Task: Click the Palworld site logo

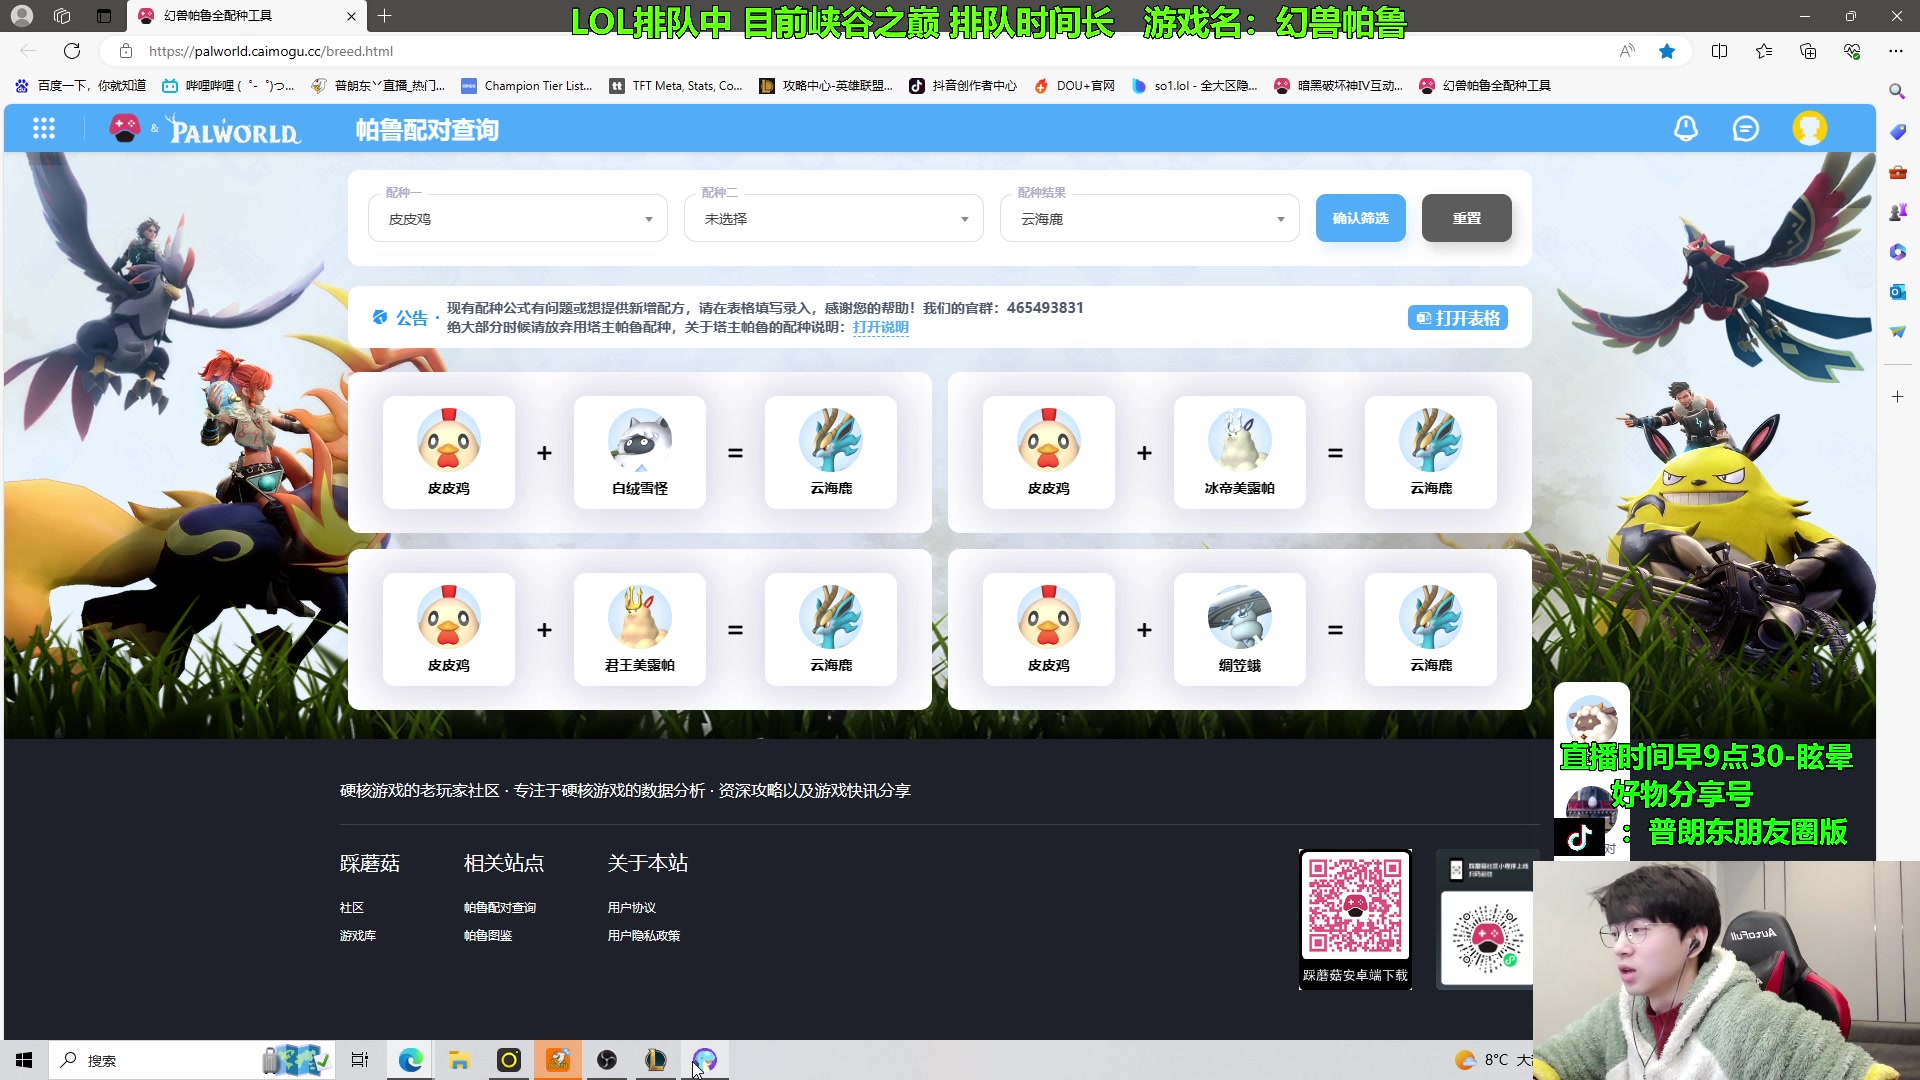Action: pyautogui.click(x=235, y=129)
